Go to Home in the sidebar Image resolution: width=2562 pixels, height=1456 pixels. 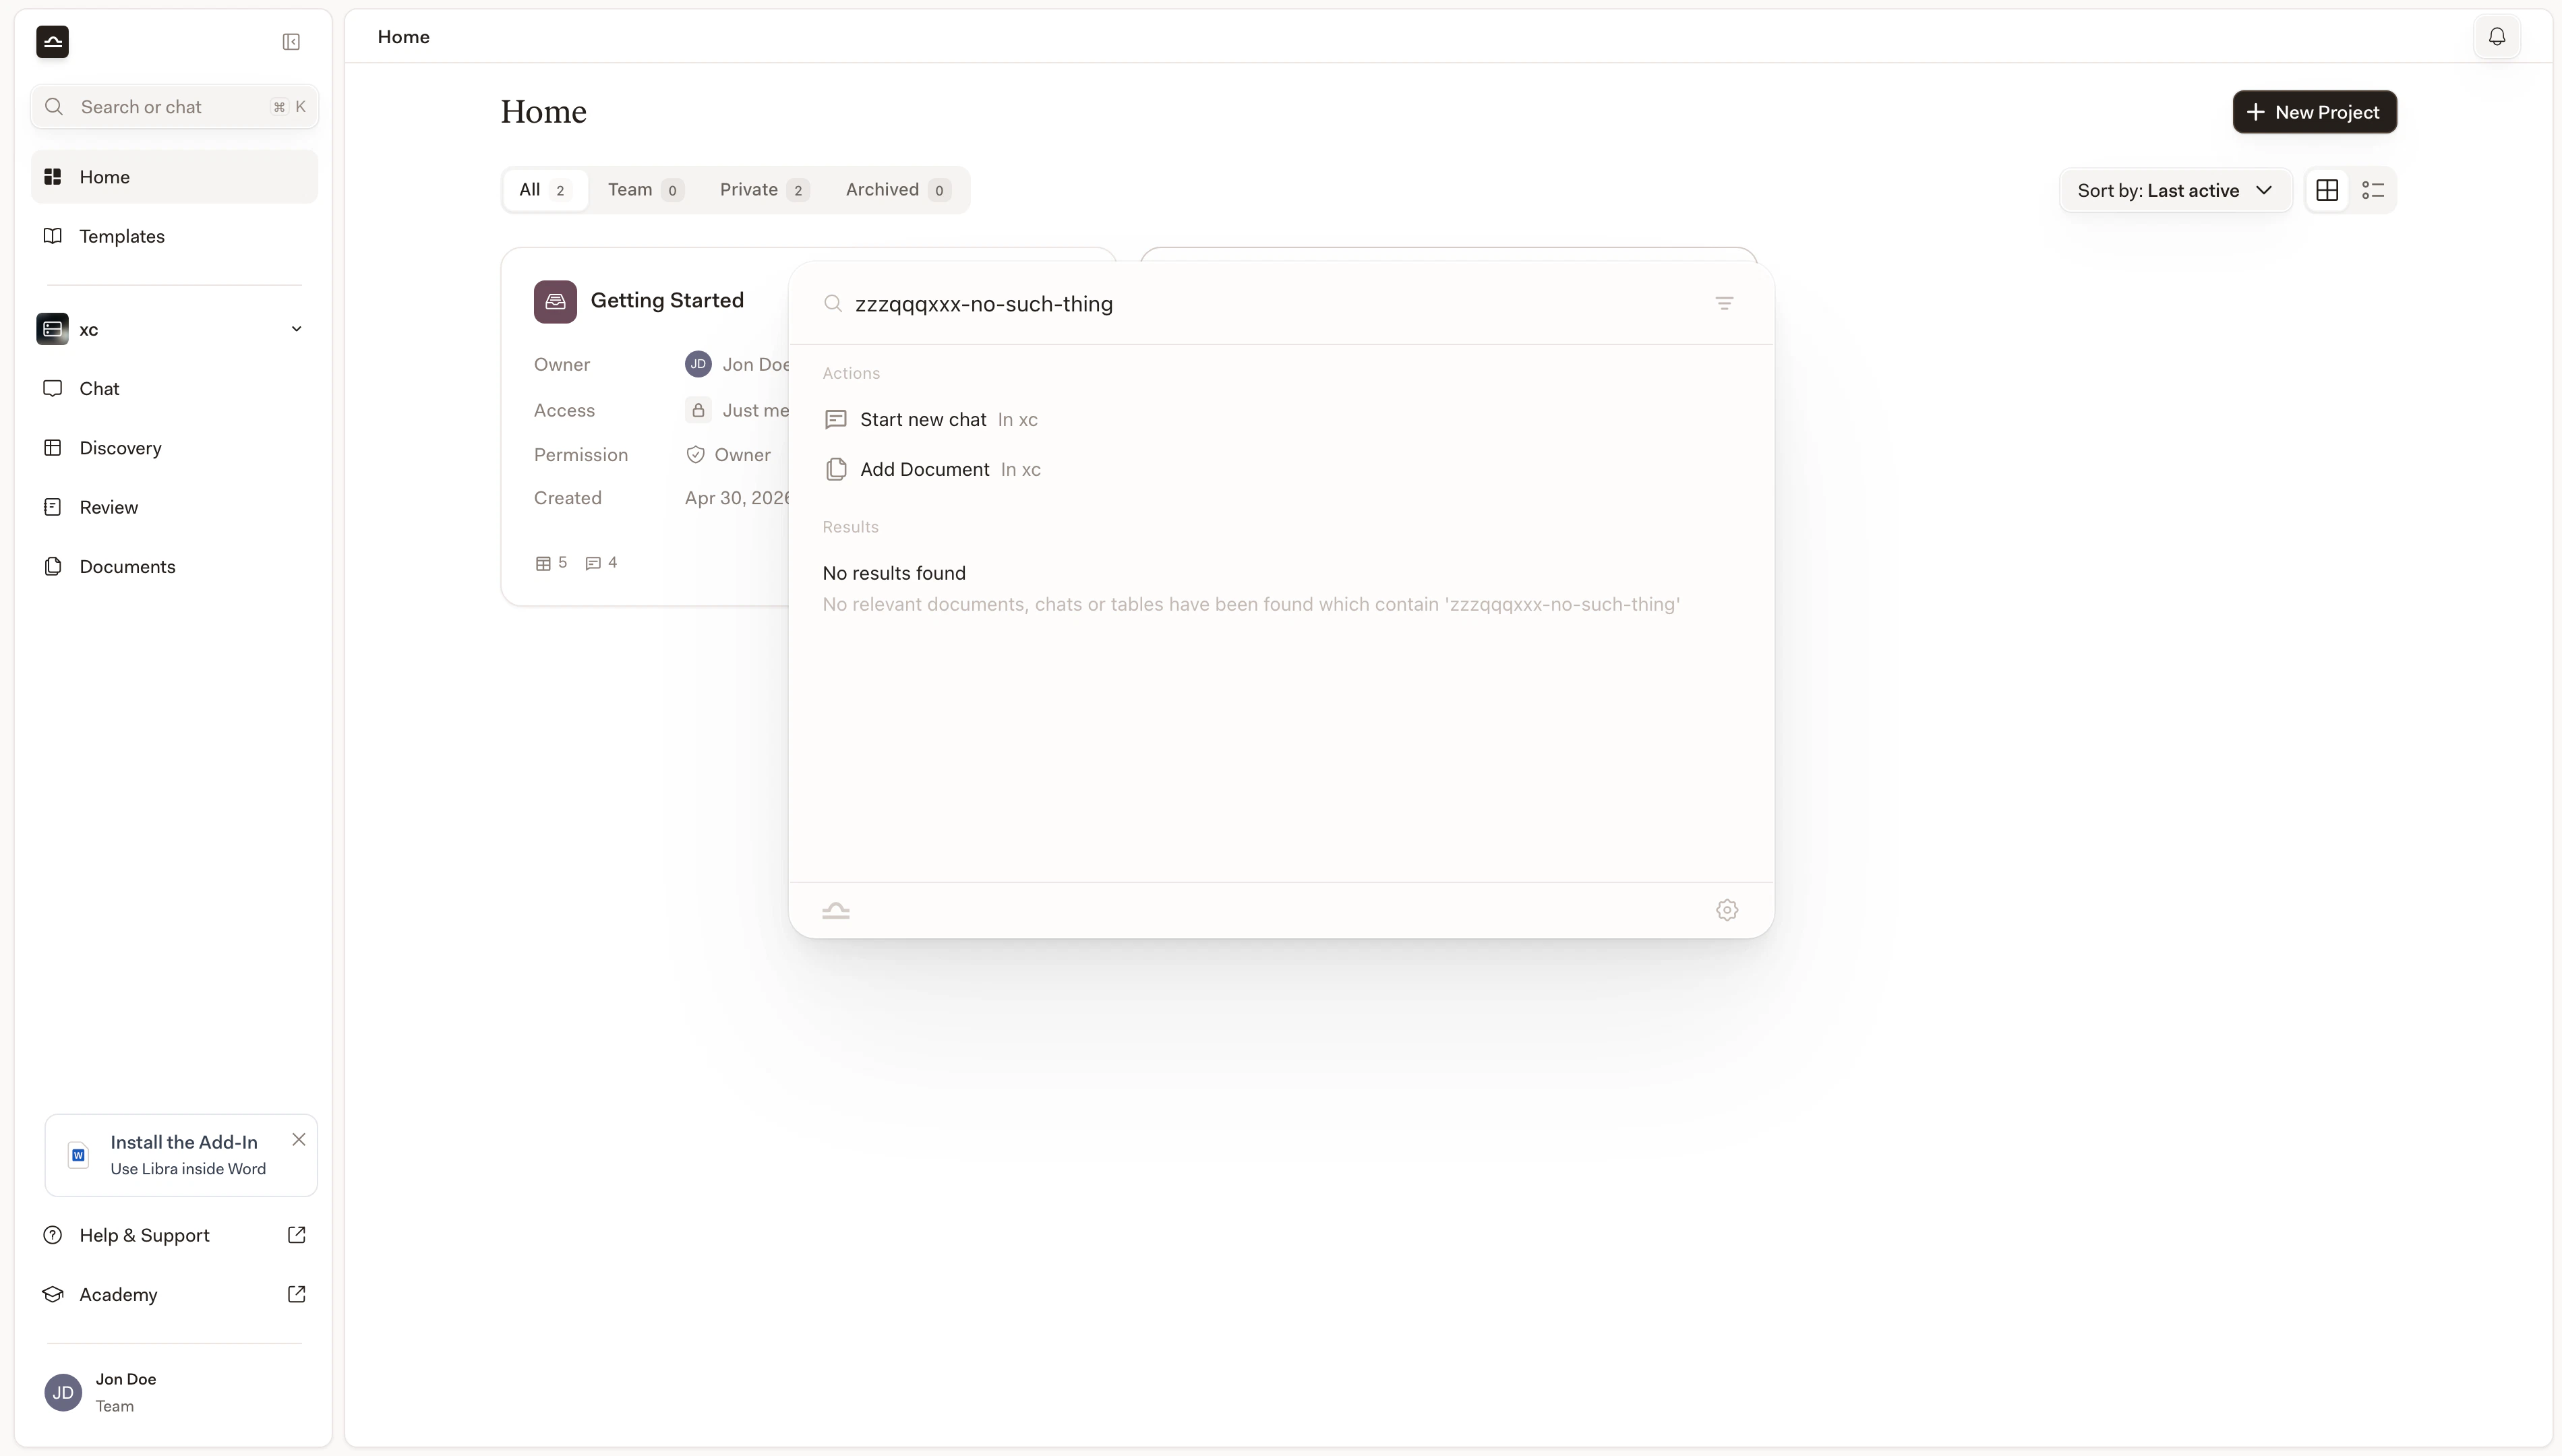(x=174, y=177)
